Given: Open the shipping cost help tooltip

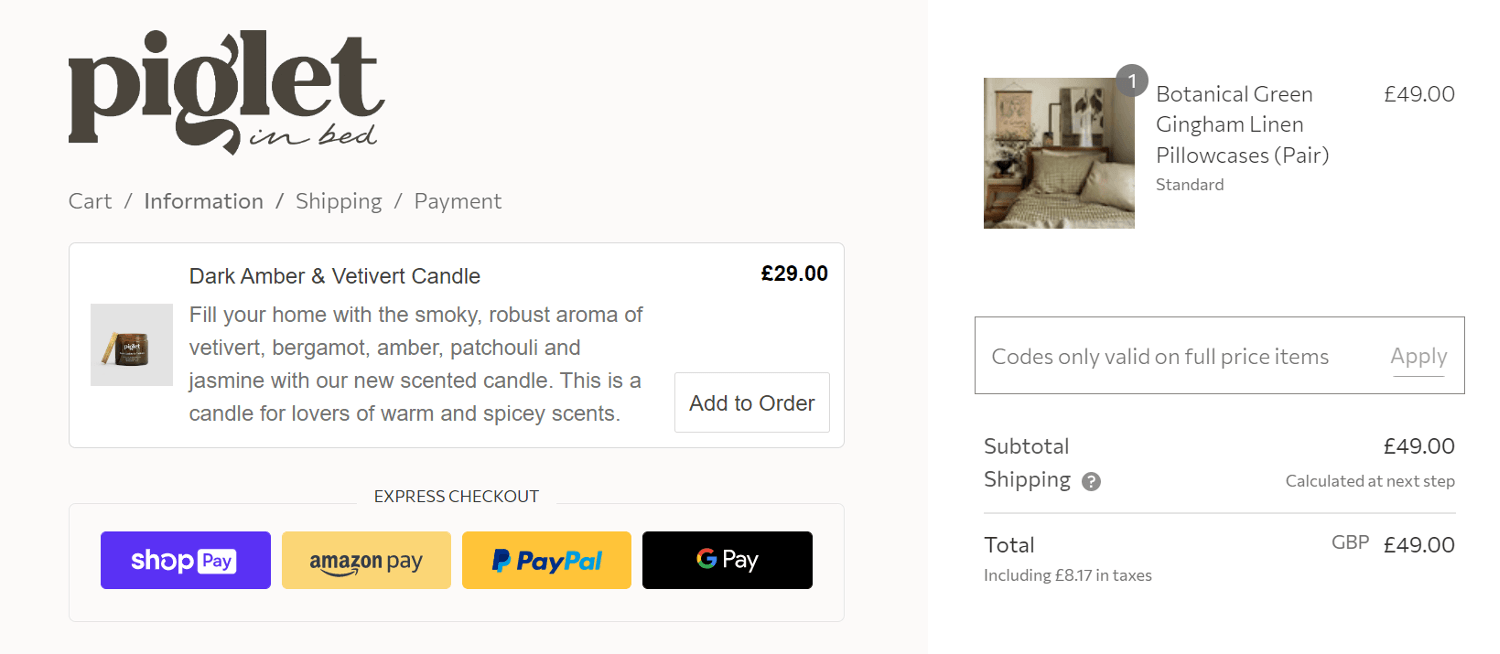Looking at the screenshot, I should [x=1091, y=481].
